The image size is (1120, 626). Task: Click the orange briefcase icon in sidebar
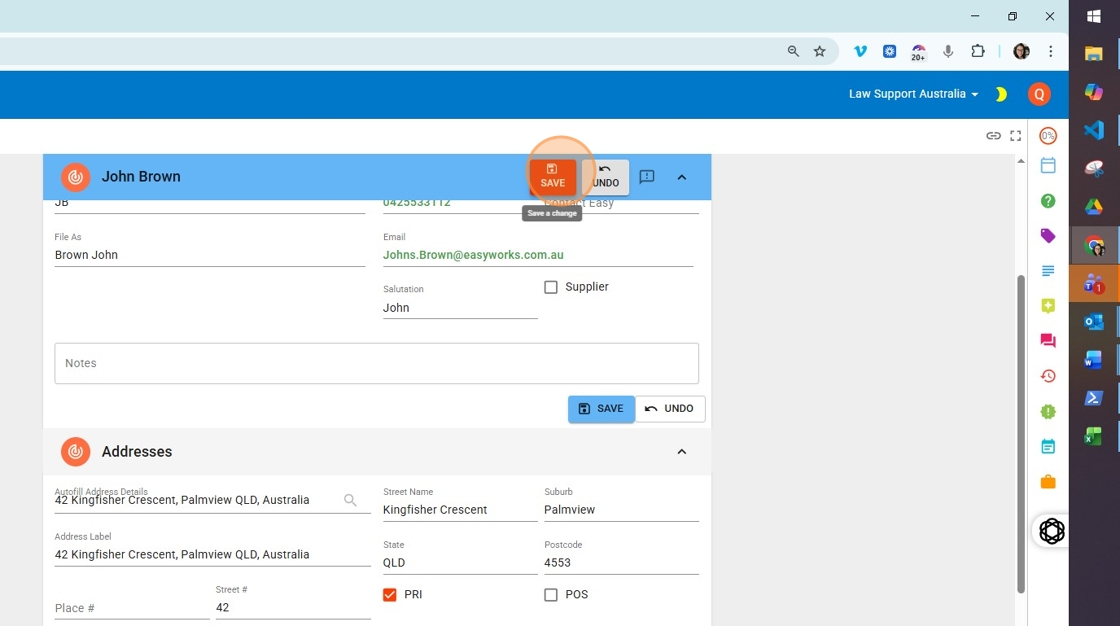[1048, 482]
